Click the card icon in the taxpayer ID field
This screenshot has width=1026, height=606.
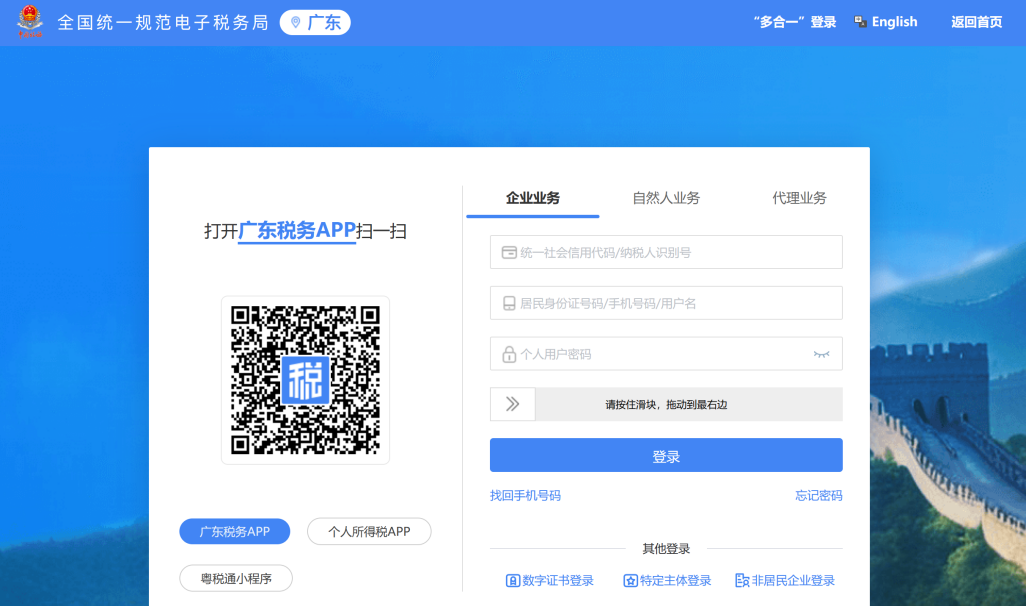508,253
